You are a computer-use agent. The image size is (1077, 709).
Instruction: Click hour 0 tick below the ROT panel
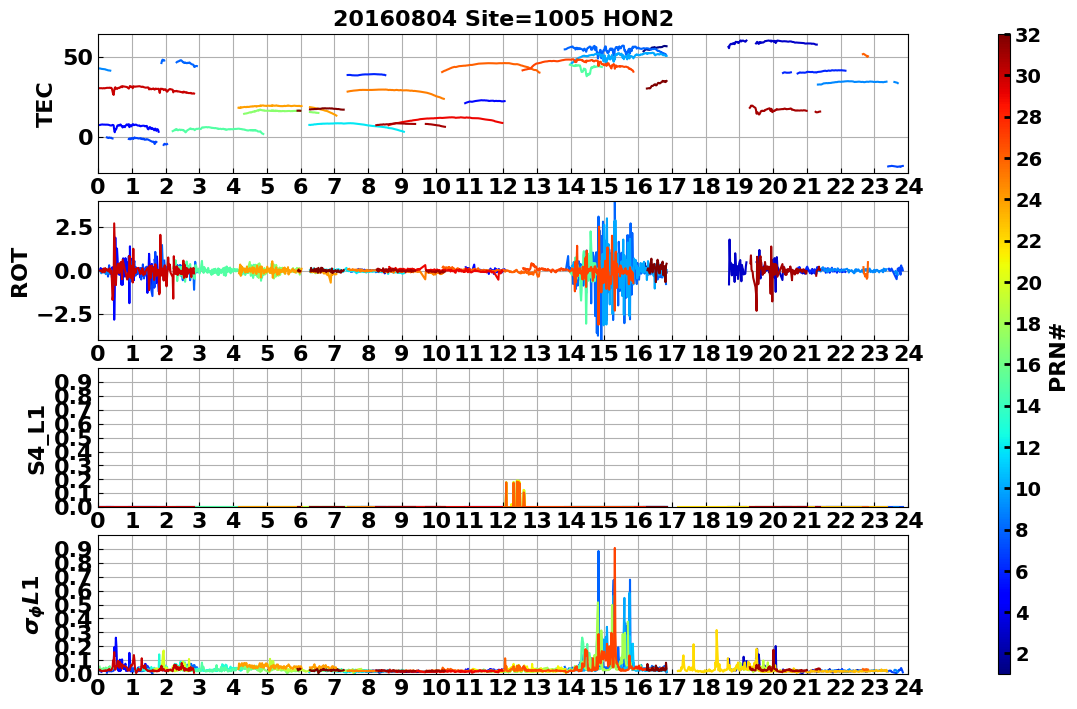[x=98, y=353]
